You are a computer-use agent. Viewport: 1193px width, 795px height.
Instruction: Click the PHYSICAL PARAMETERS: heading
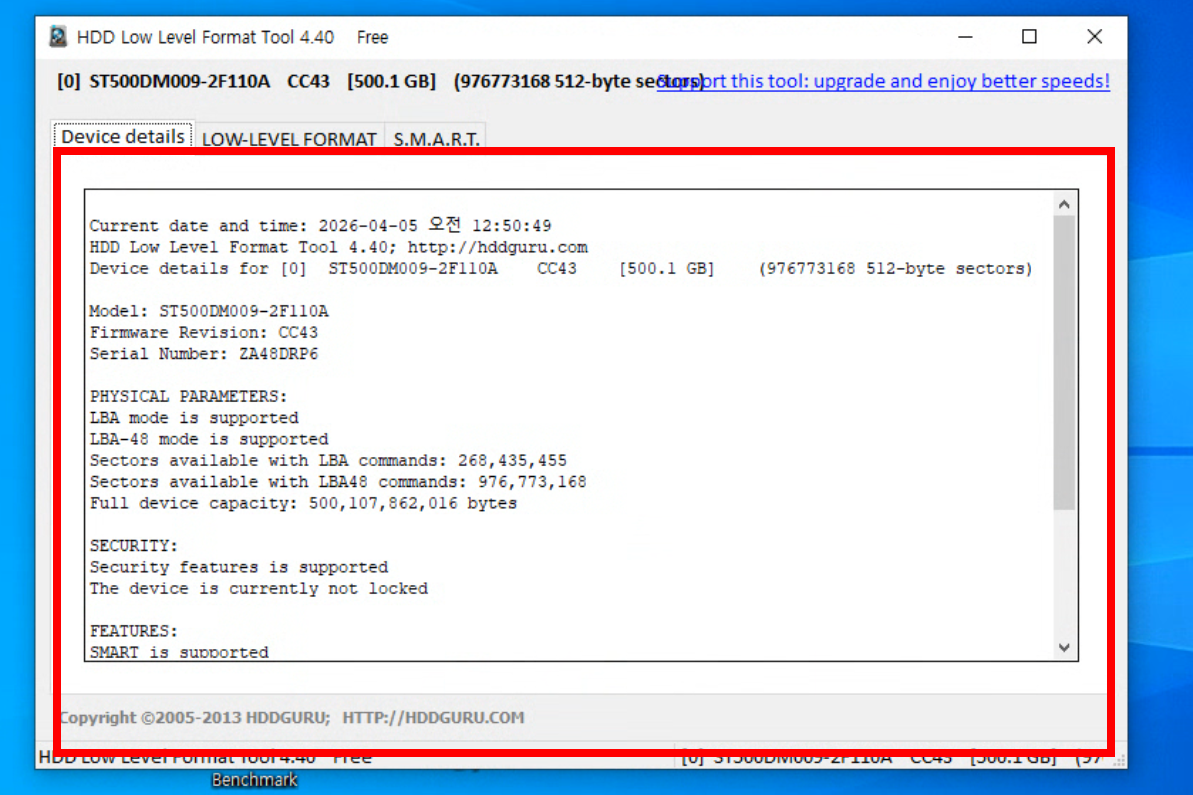coord(189,396)
